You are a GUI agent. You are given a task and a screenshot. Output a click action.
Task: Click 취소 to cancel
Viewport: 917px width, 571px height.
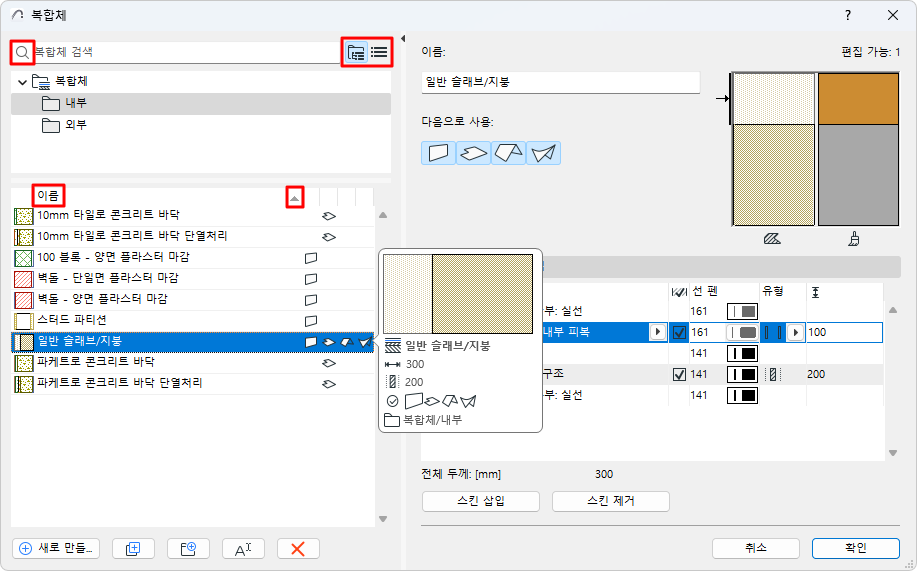(x=756, y=548)
